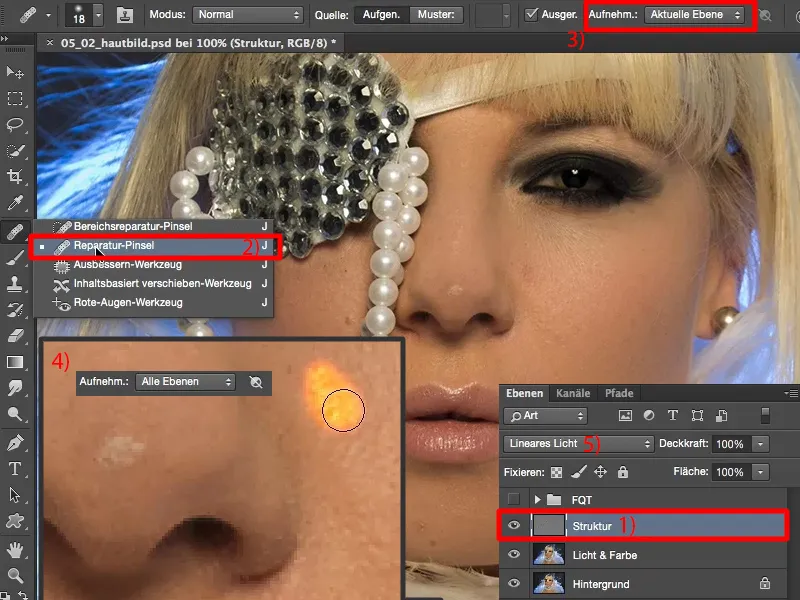Select the Type tool
The height and width of the screenshot is (600, 800).
(15, 468)
